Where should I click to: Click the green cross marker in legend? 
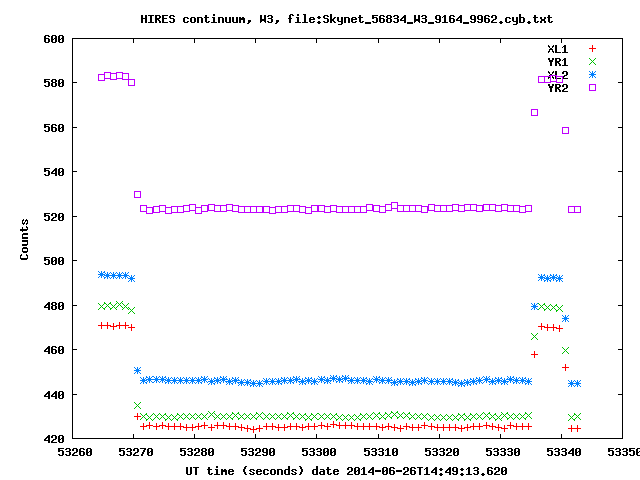coord(592,62)
